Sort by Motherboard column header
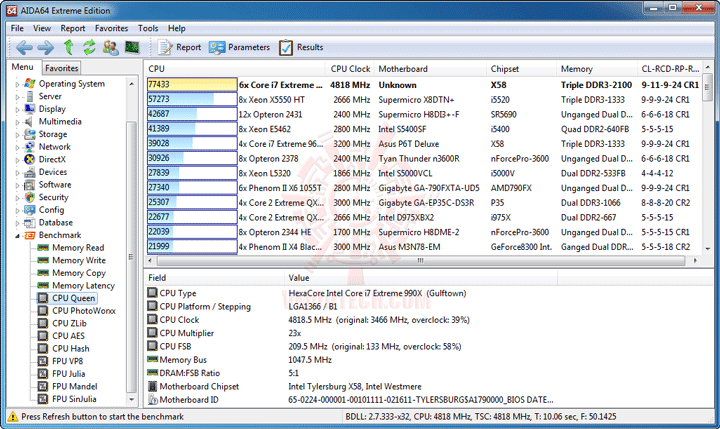Image resolution: width=720 pixels, height=429 pixels. (430, 69)
